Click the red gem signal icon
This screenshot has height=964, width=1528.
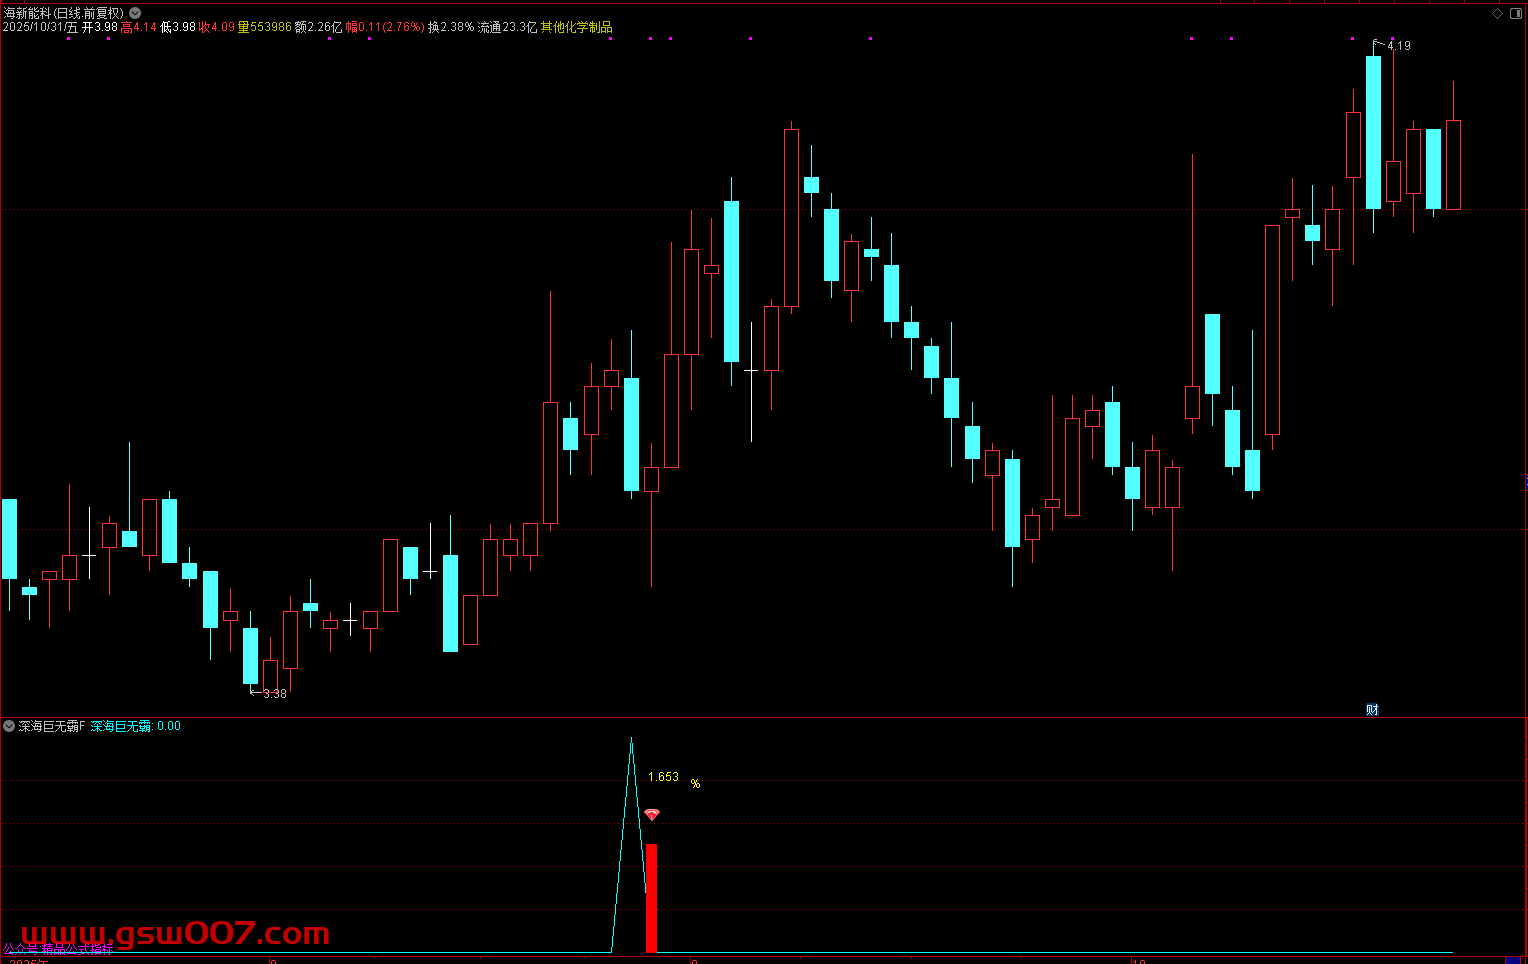click(x=652, y=815)
